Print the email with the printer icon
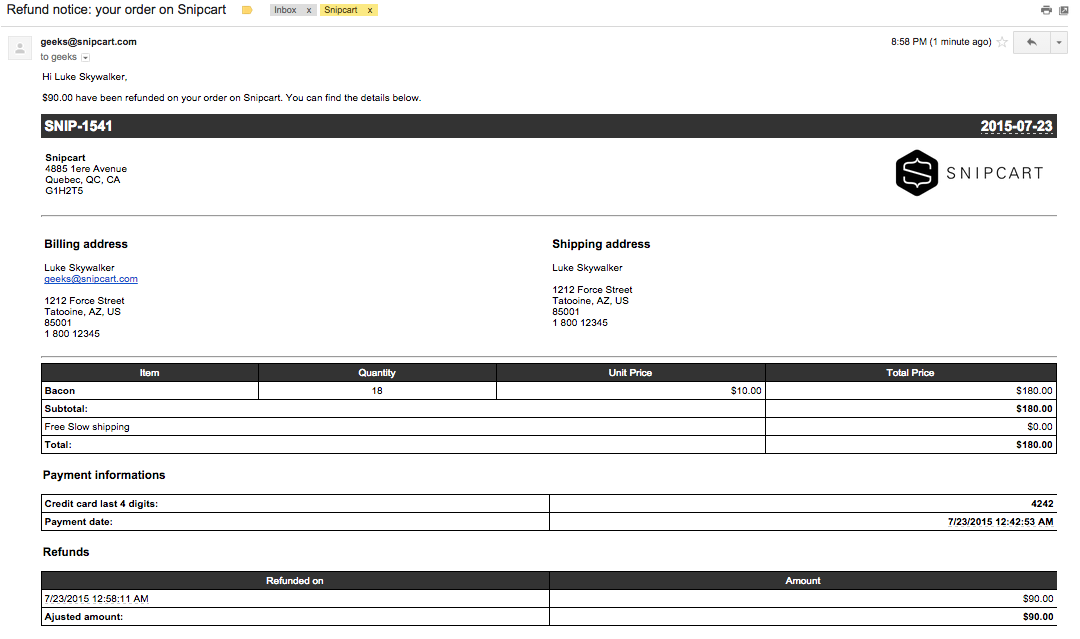This screenshot has height=639, width=1080. pyautogui.click(x=1046, y=10)
